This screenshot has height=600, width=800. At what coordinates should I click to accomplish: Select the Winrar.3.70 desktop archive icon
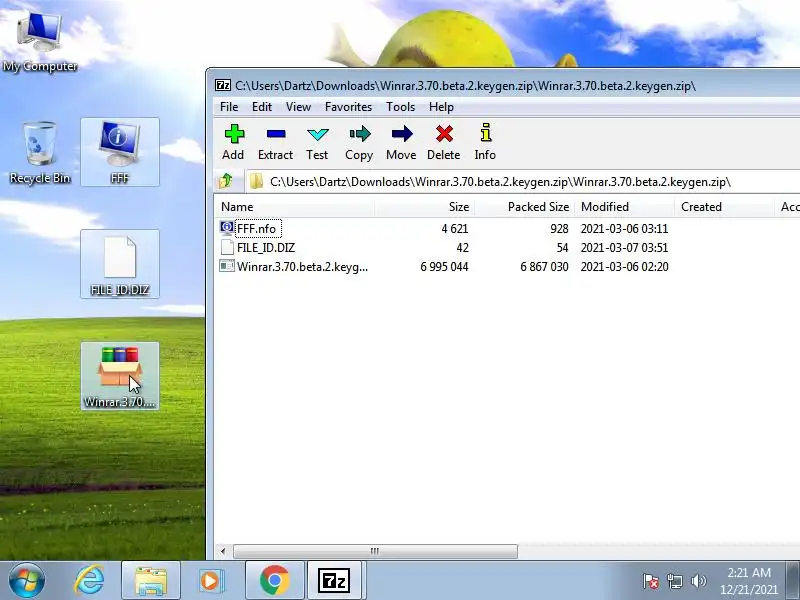[120, 376]
